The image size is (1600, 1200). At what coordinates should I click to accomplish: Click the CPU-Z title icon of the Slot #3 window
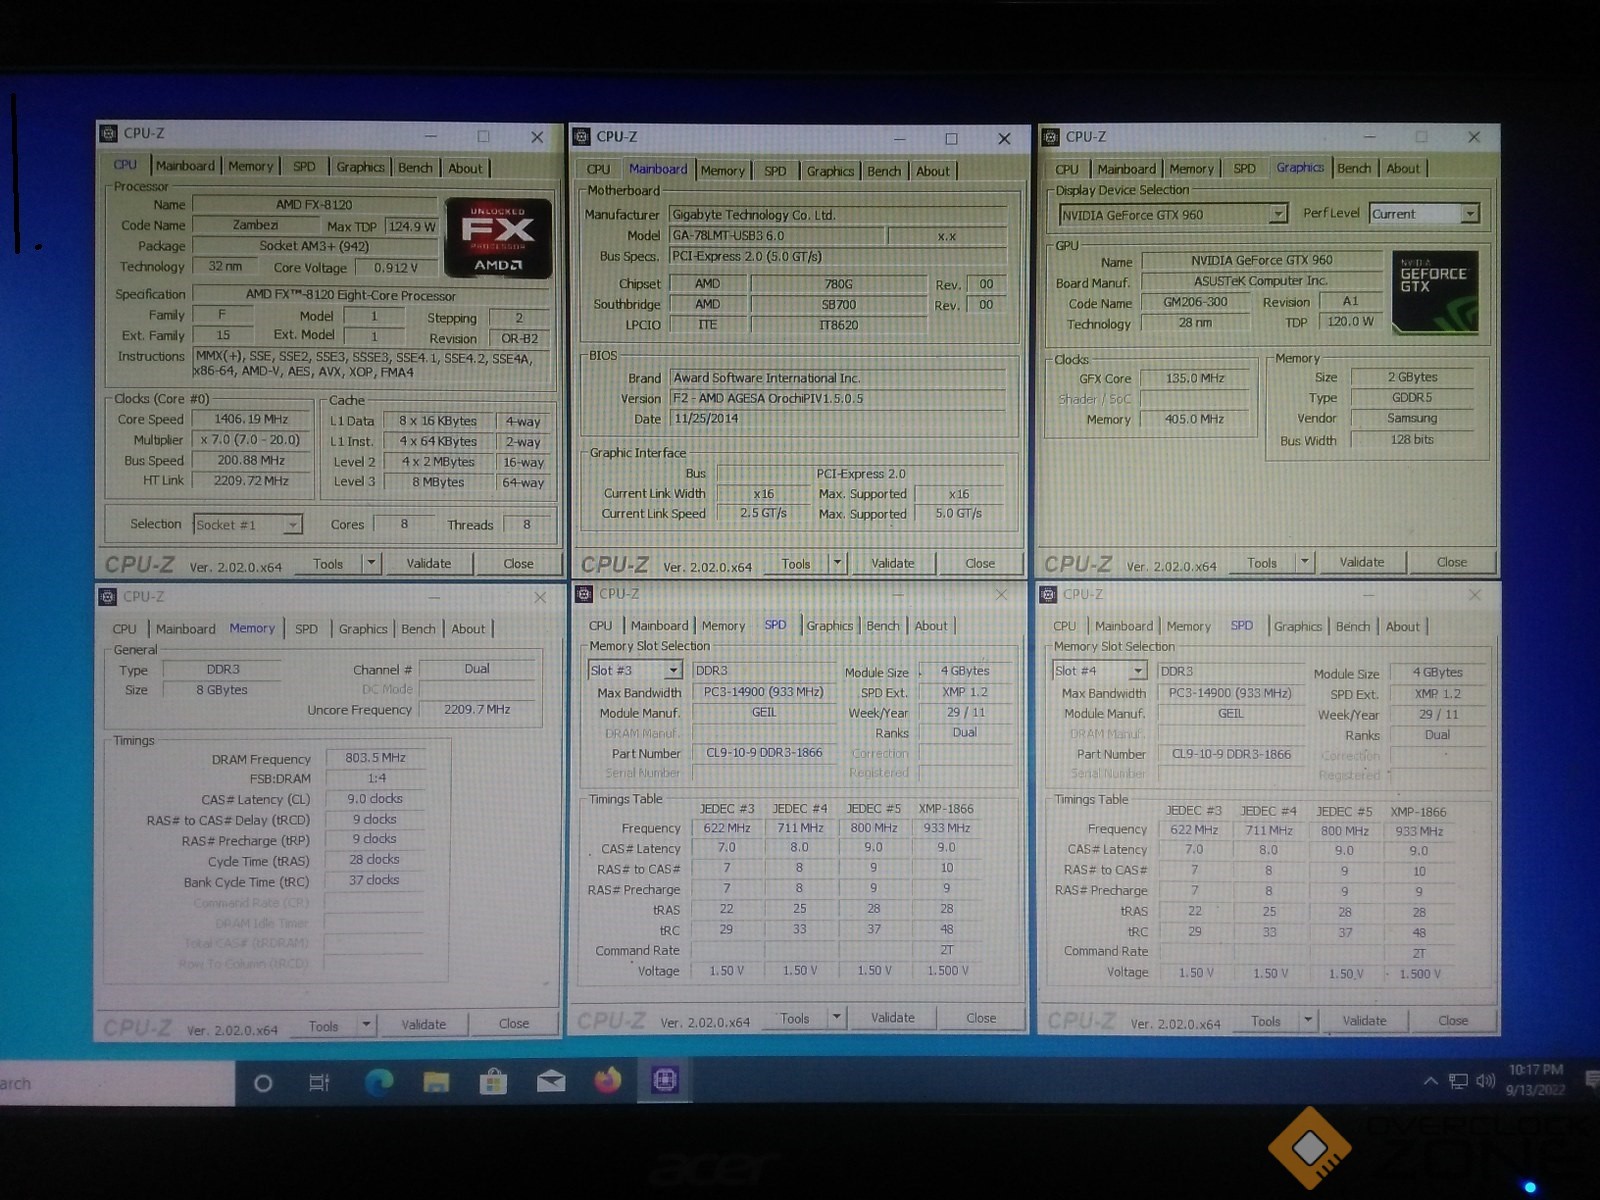(584, 594)
